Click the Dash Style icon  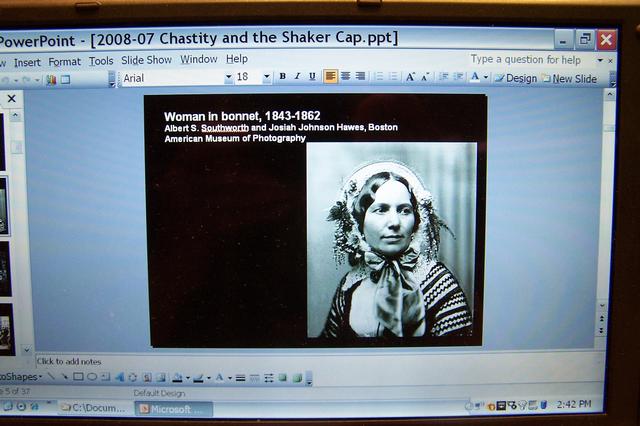(x=254, y=378)
